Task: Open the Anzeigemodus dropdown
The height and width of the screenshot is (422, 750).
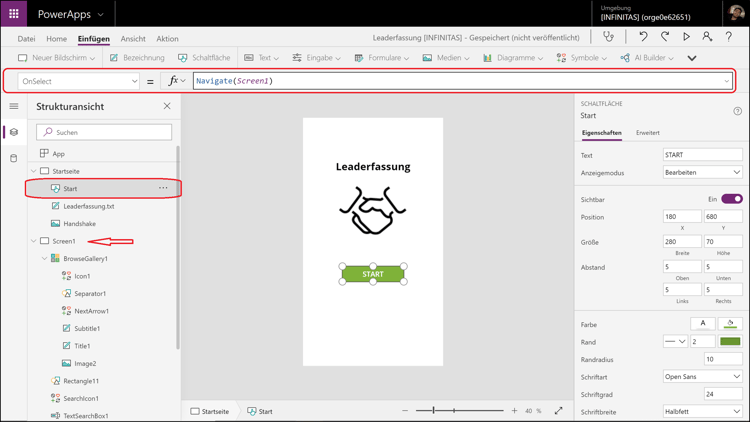Action: [x=702, y=172]
